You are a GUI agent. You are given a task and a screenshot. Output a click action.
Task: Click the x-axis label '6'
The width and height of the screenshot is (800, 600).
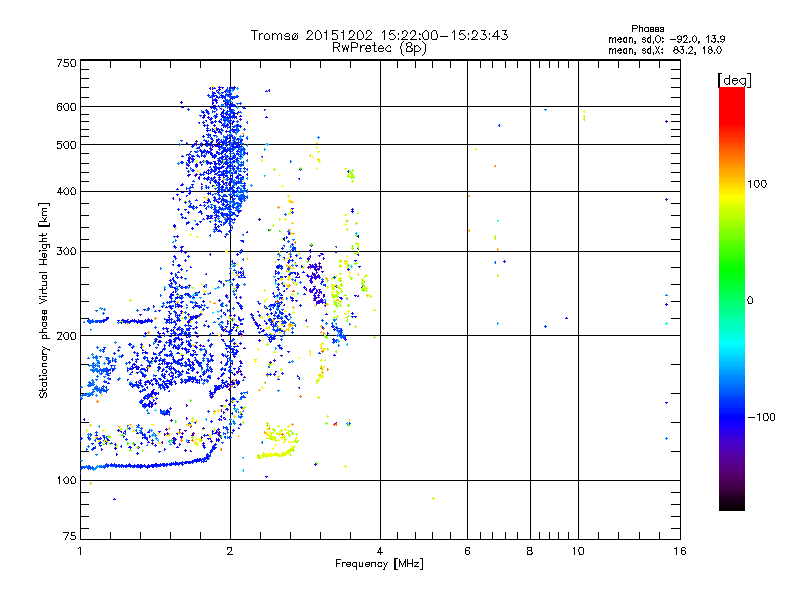tap(467, 551)
